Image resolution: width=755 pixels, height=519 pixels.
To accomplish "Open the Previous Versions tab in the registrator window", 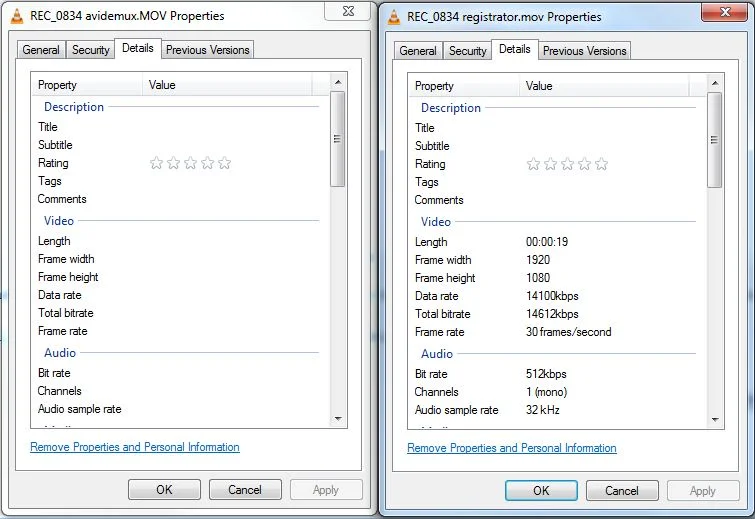I will click(585, 51).
